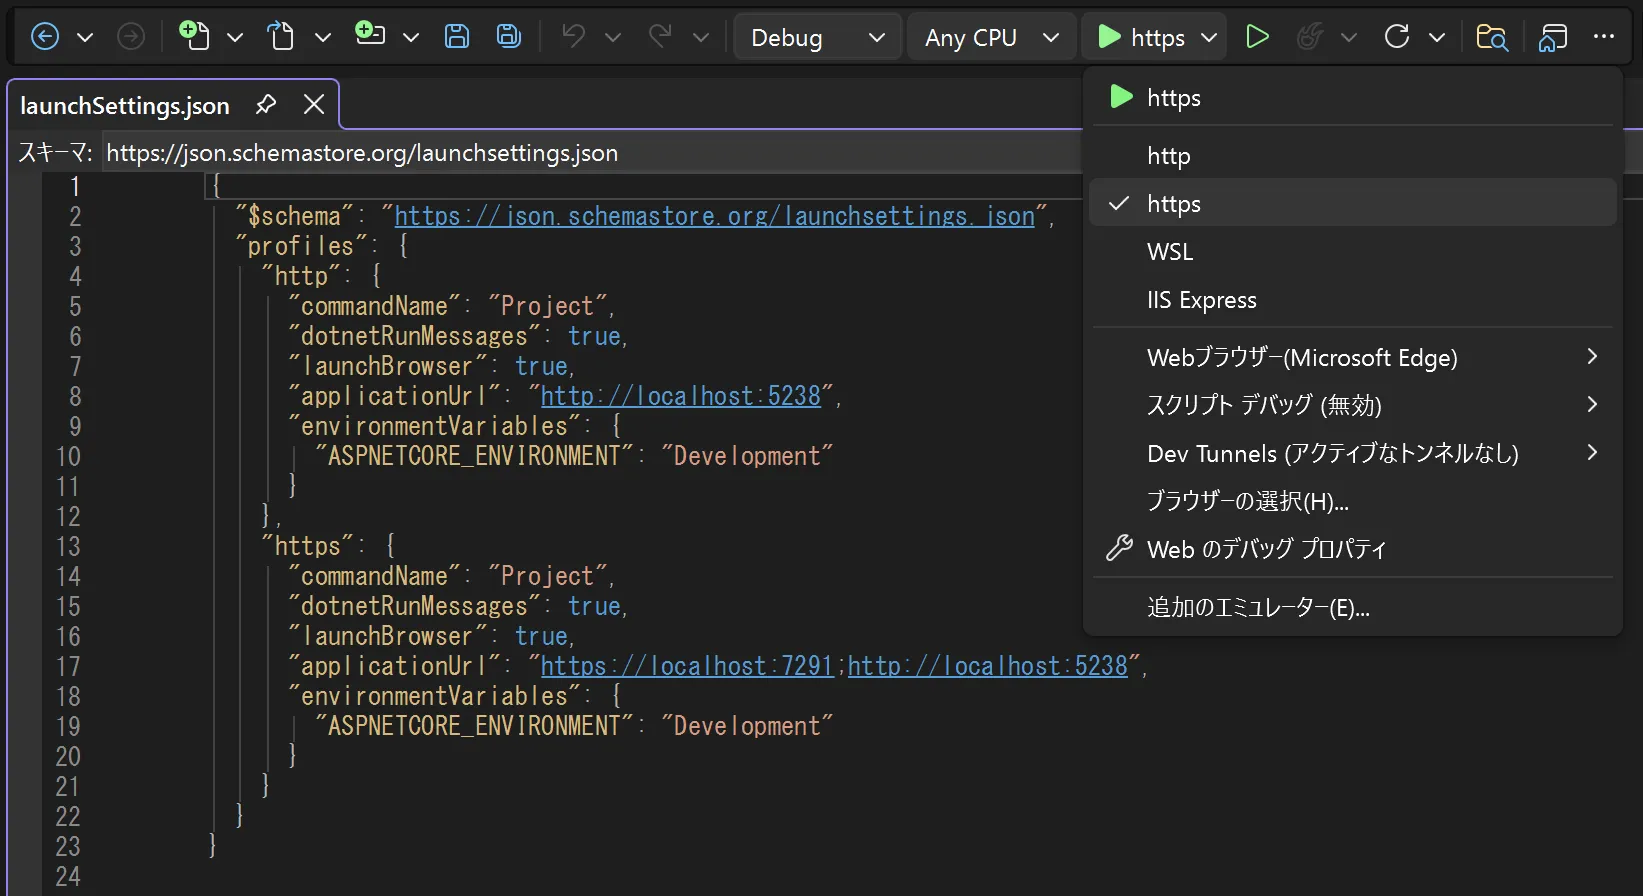Select the checked https launch profile
Screen dimensions: 1643x896
1352,204
